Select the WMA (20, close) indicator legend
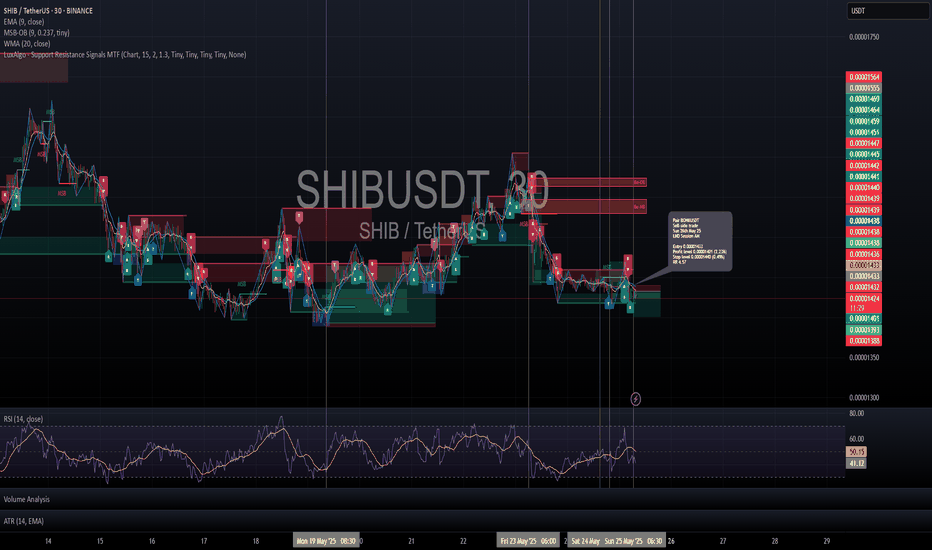 pyautogui.click(x=27, y=43)
